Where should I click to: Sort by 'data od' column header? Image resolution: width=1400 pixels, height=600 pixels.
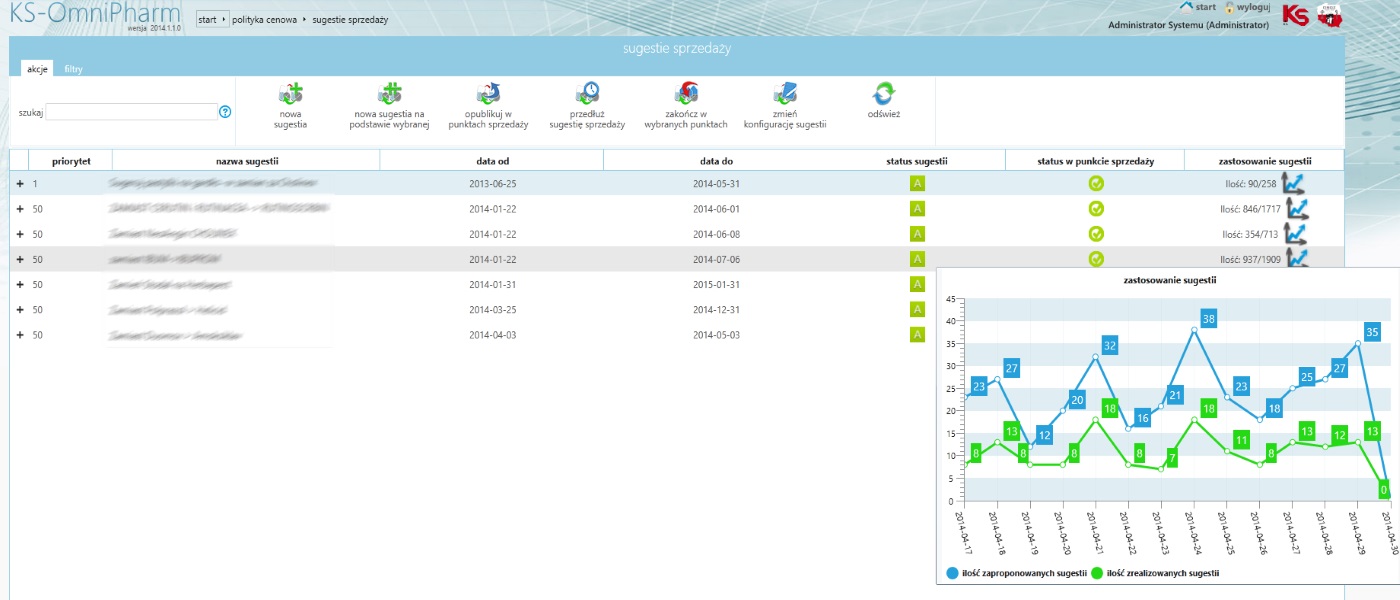click(x=491, y=160)
